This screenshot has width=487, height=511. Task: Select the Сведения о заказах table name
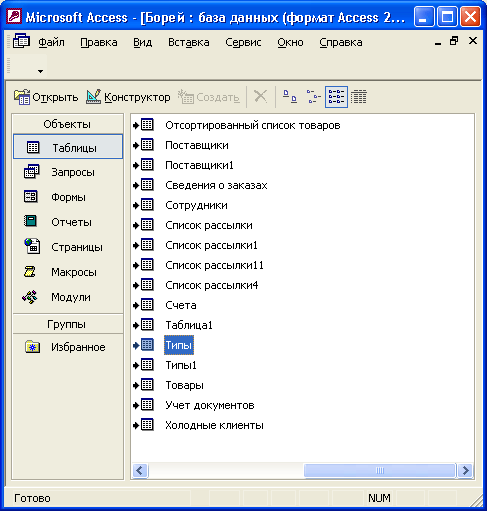click(x=216, y=185)
